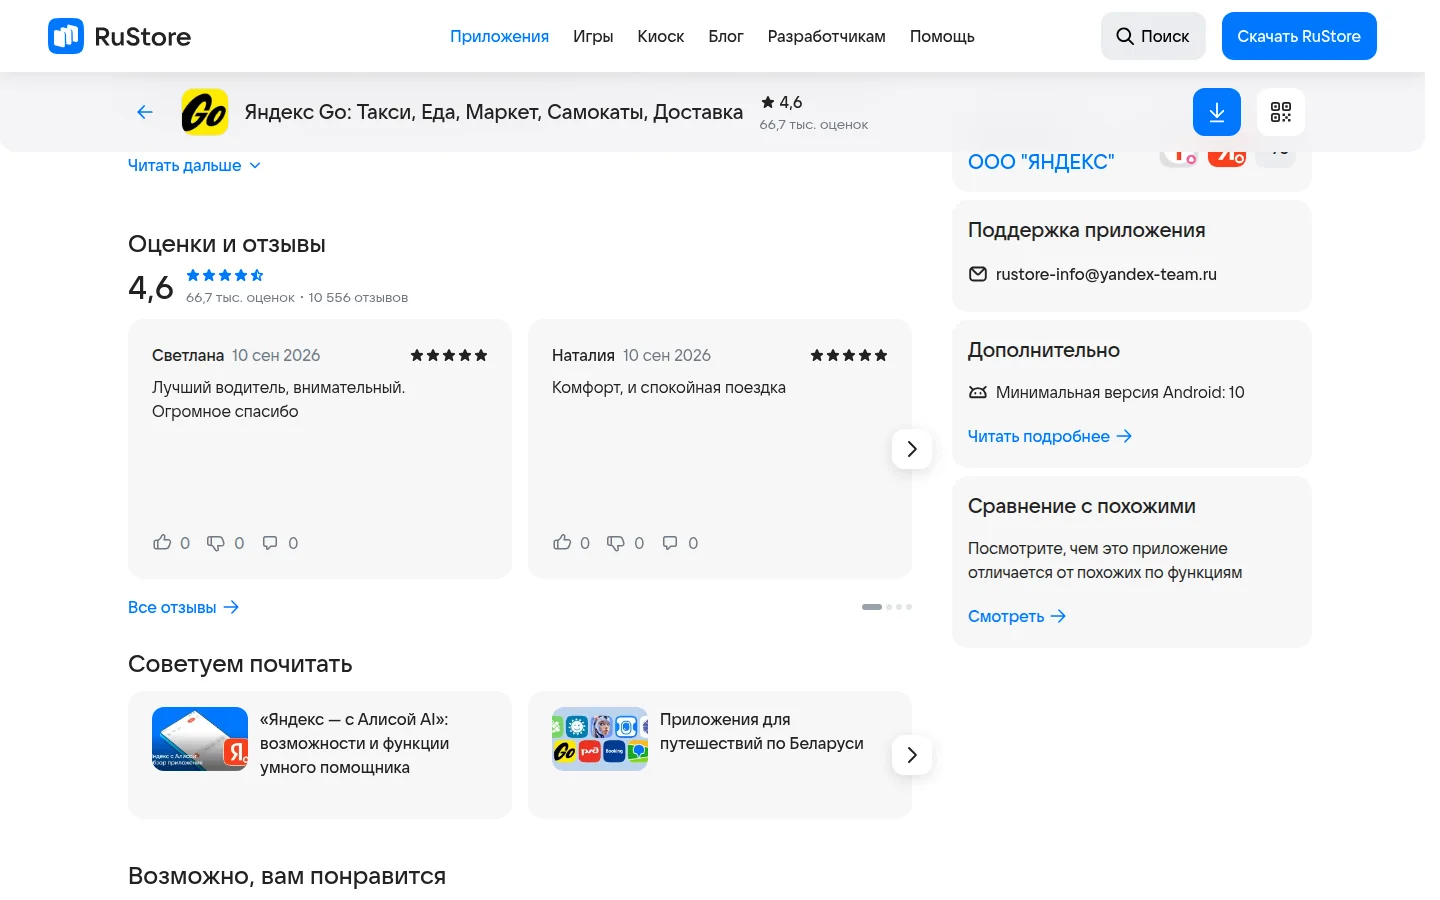Open Все отзывы link
Screen dimensions: 1440x900
pyautogui.click(x=183, y=607)
